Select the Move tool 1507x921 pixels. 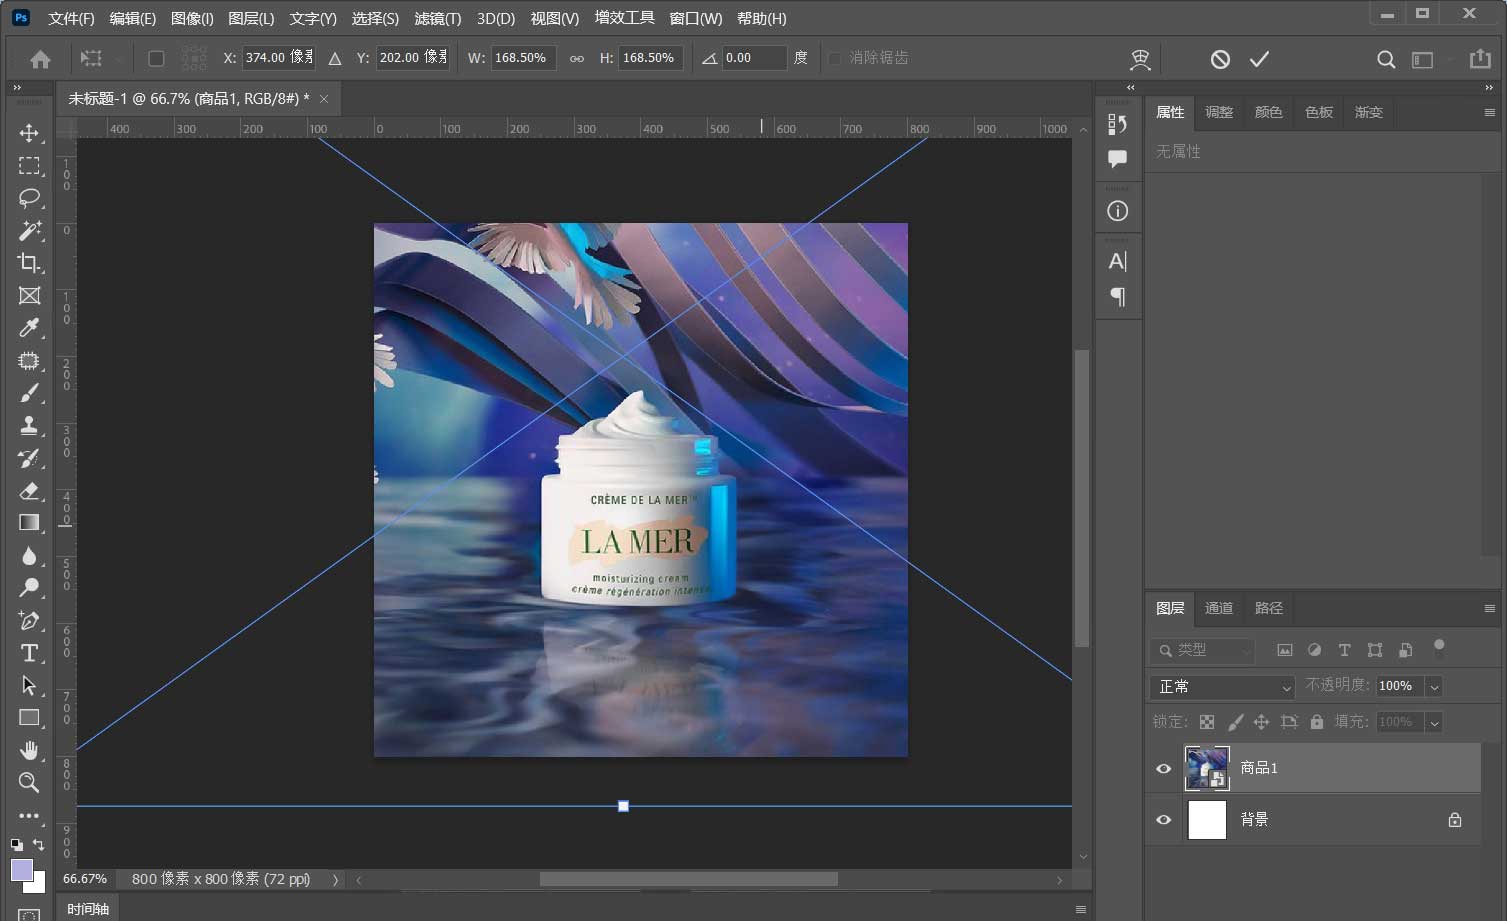click(29, 133)
